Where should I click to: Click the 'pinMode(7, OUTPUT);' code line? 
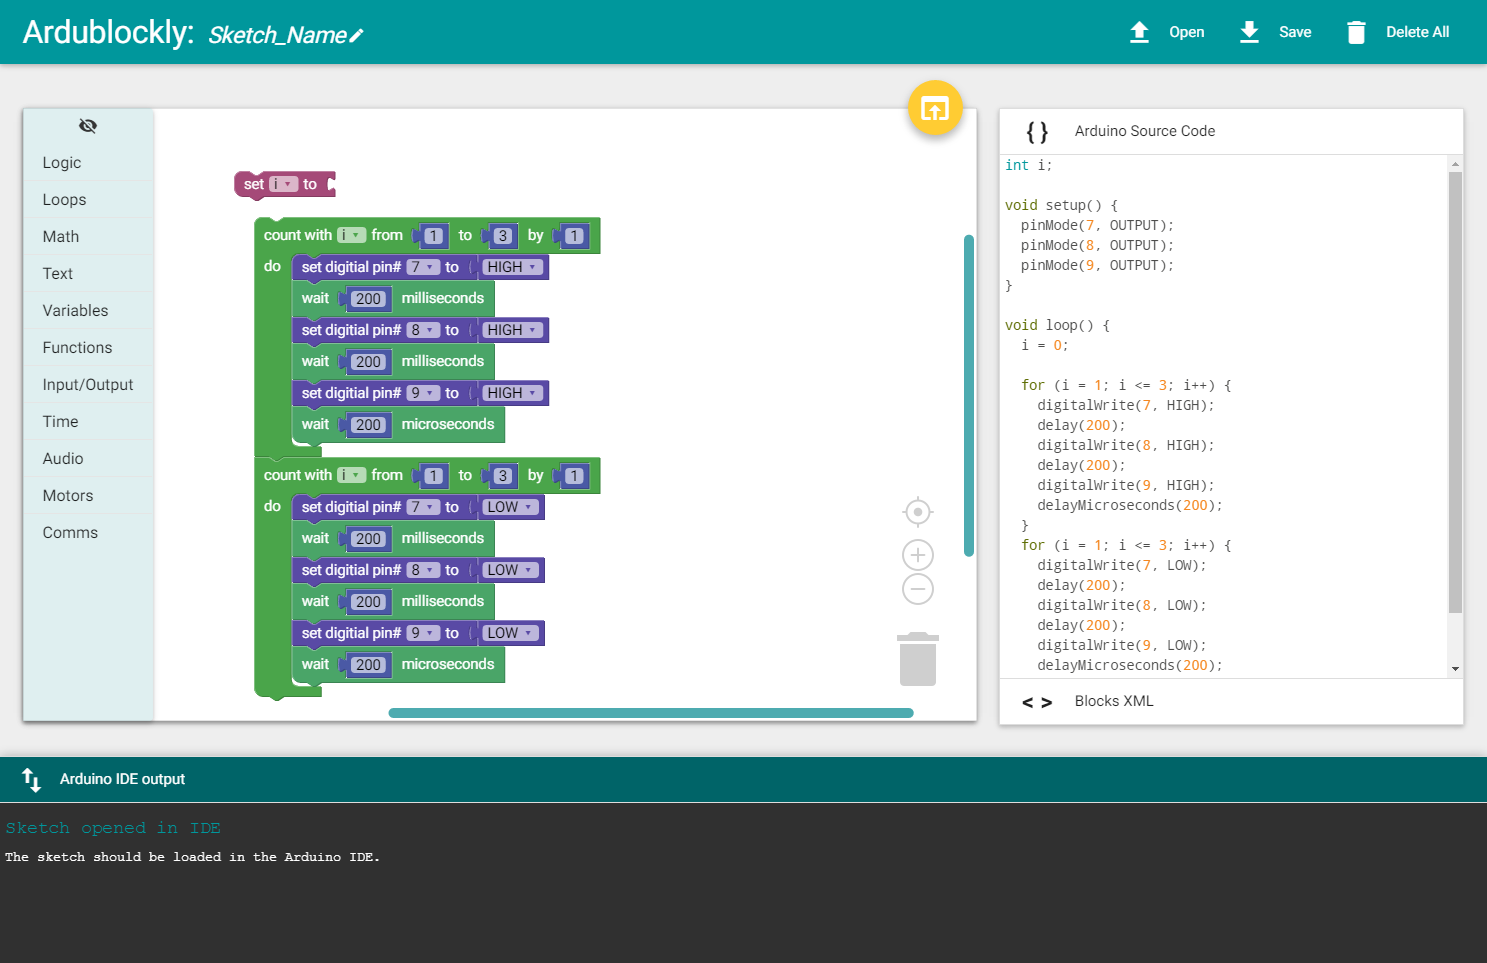coord(1097,225)
